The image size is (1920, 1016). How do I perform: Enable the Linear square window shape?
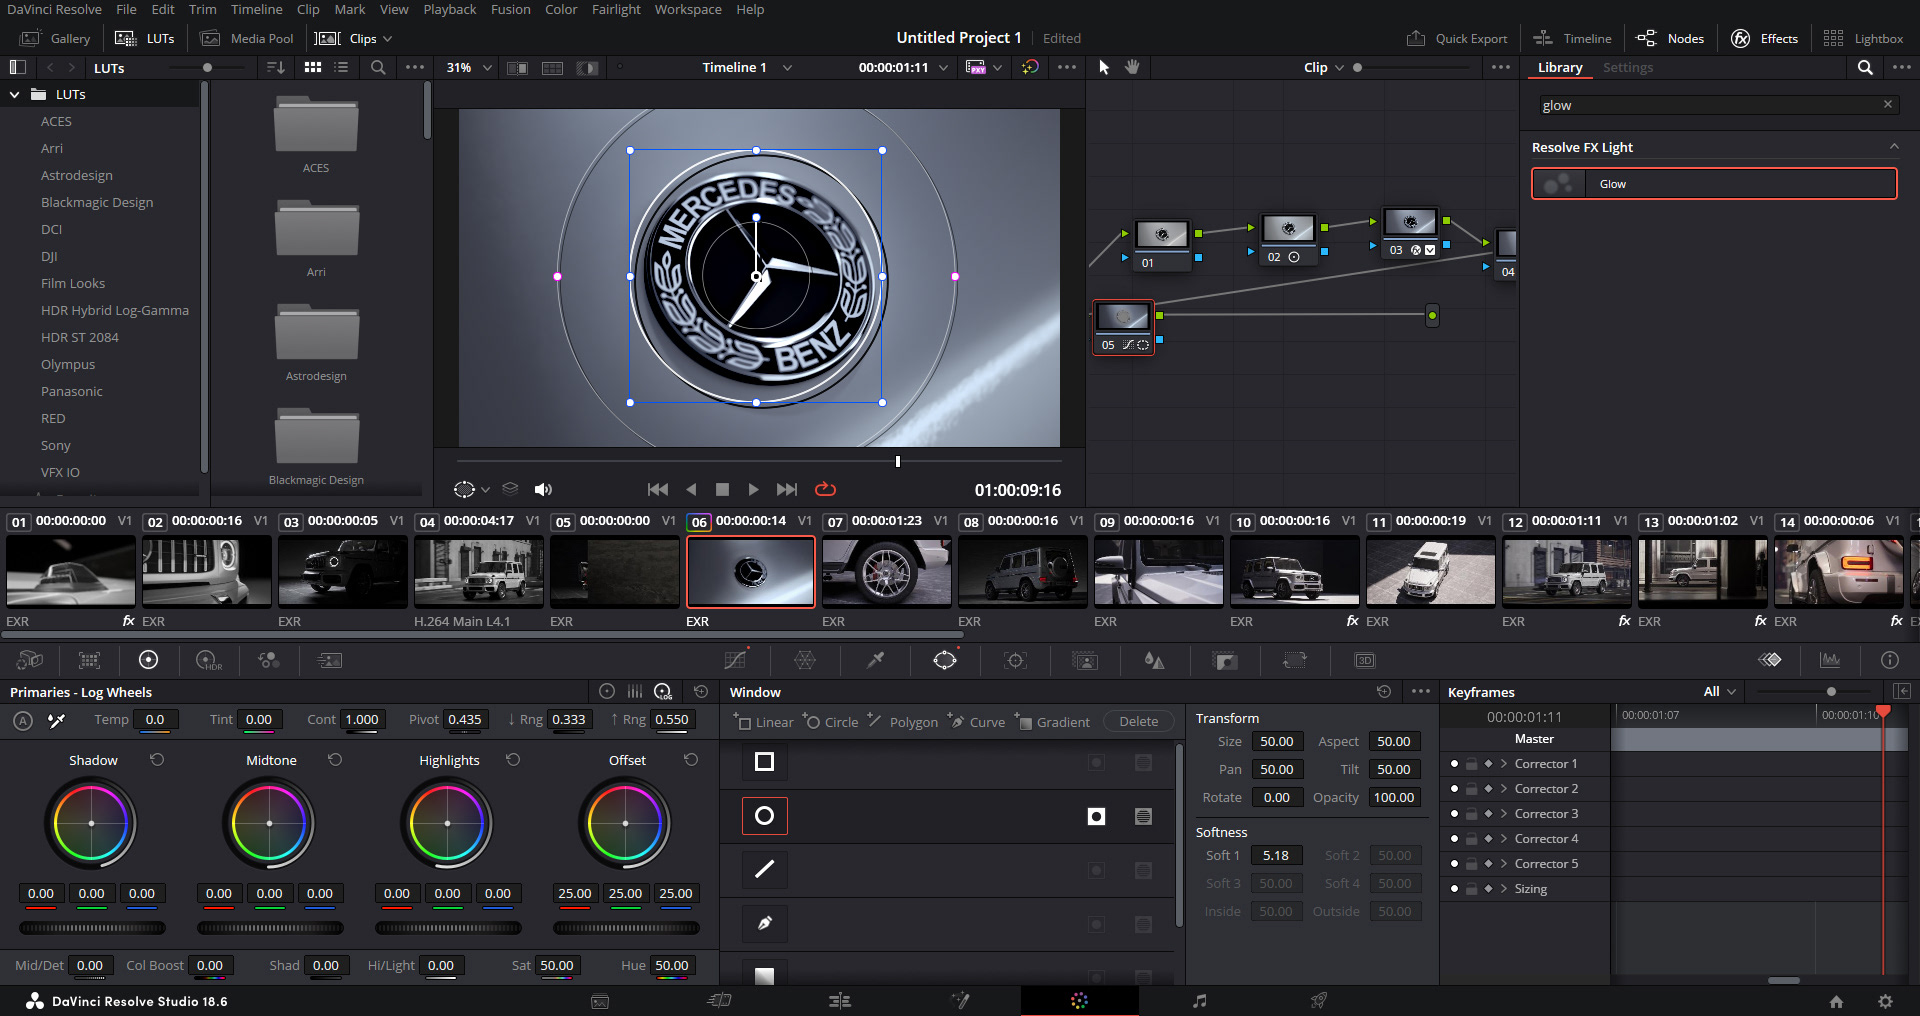pos(765,762)
